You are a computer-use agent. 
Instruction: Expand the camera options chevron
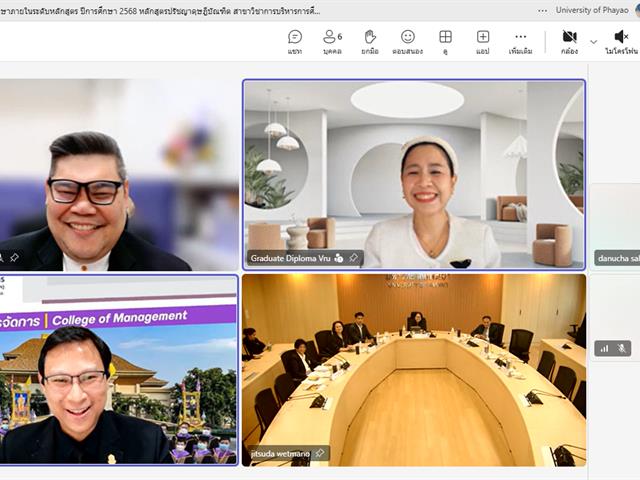click(x=593, y=42)
